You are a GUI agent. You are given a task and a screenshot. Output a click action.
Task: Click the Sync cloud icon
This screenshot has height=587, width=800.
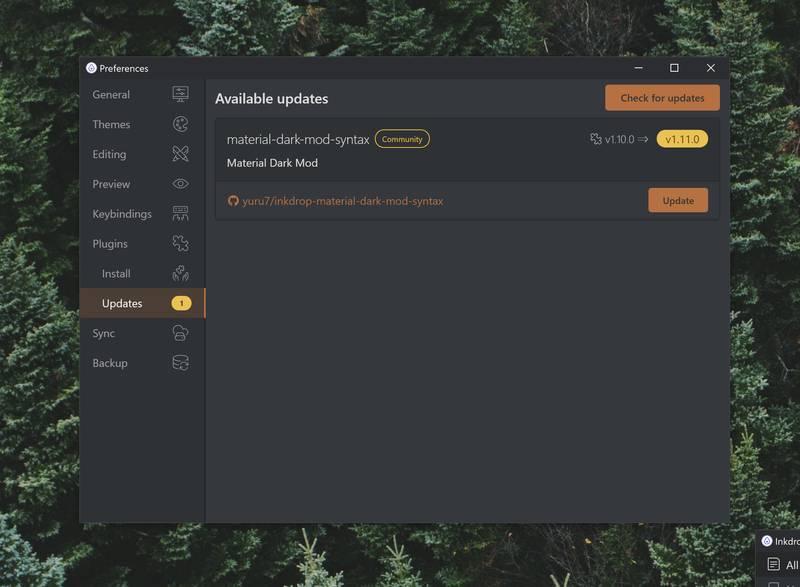[179, 333]
